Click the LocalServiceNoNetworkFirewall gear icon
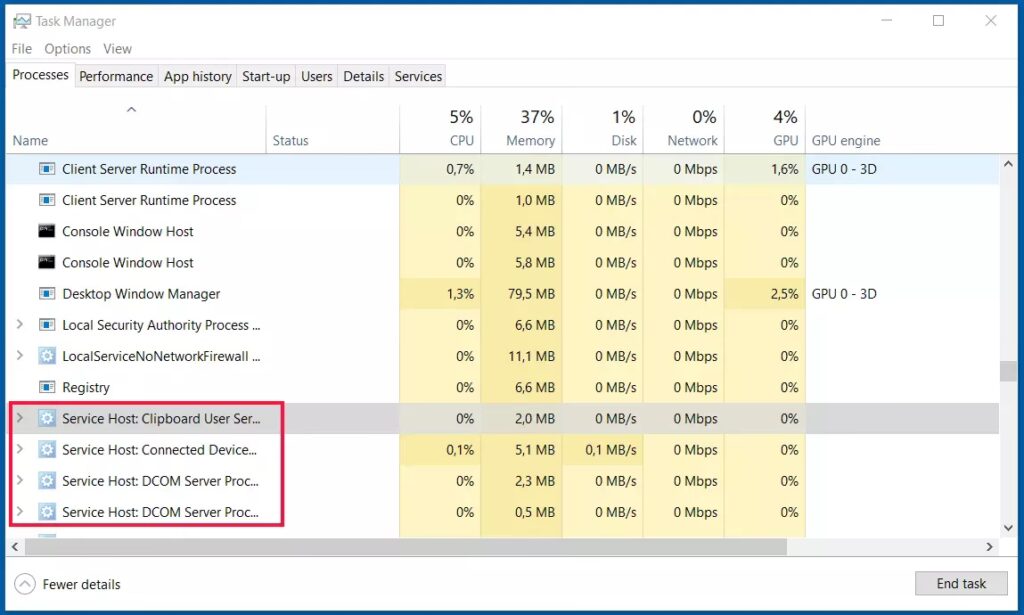The width and height of the screenshot is (1024, 615). pyautogui.click(x=47, y=356)
